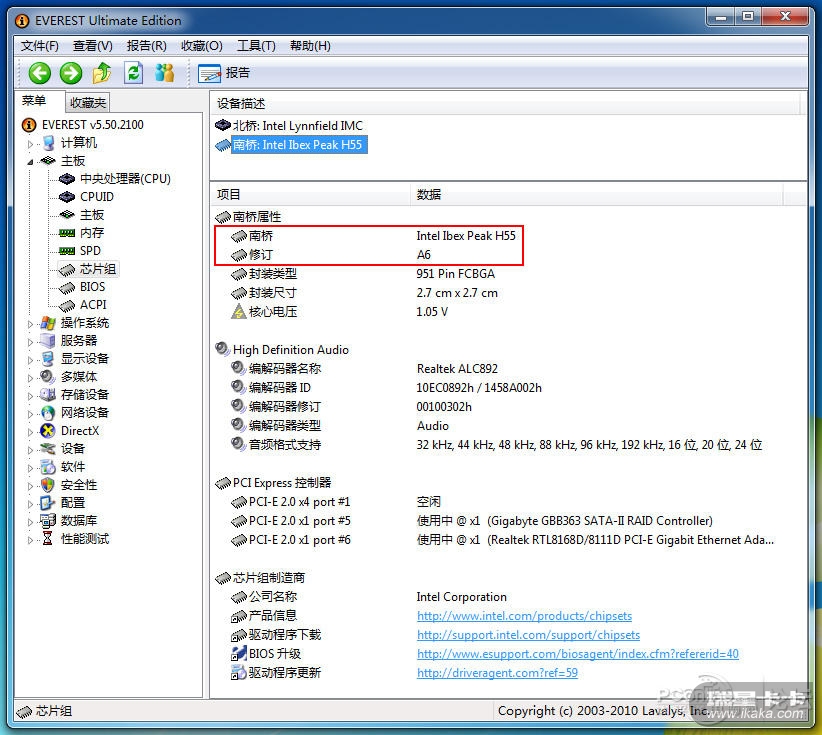Click the 设备描述 column header
822x735 pixels.
[505, 104]
